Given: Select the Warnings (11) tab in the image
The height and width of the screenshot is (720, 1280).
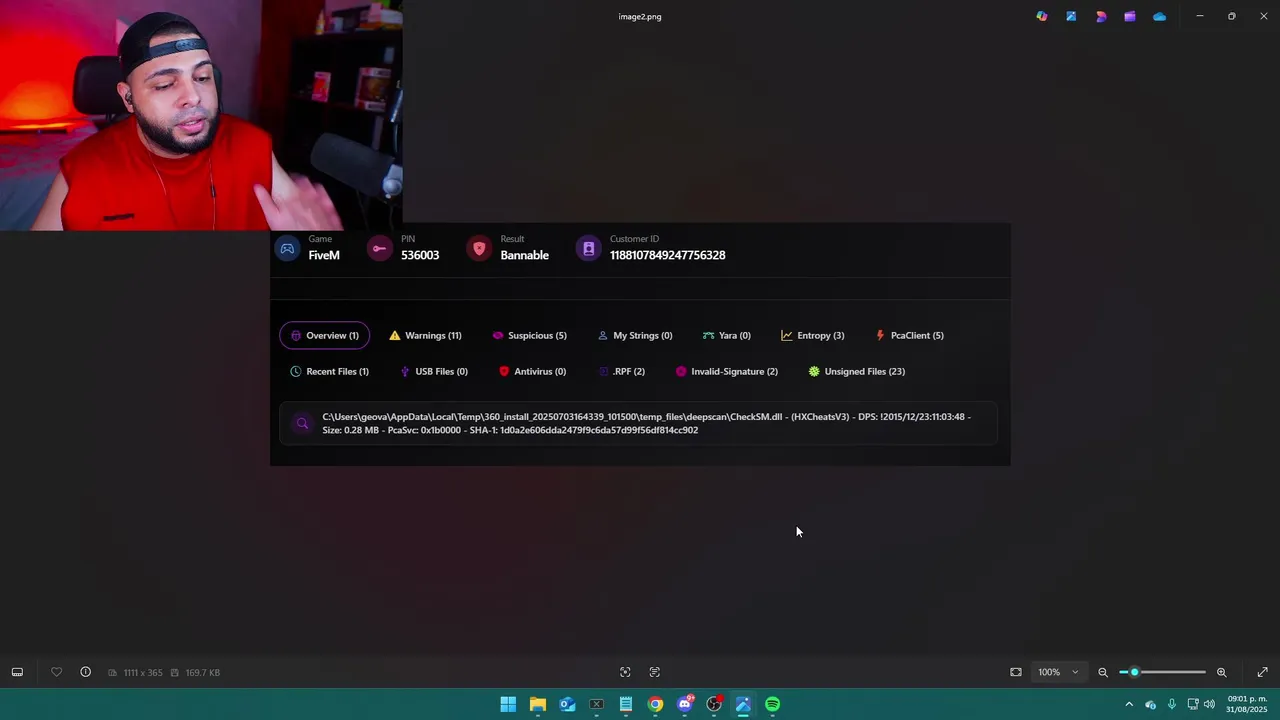Looking at the screenshot, I should 425,335.
